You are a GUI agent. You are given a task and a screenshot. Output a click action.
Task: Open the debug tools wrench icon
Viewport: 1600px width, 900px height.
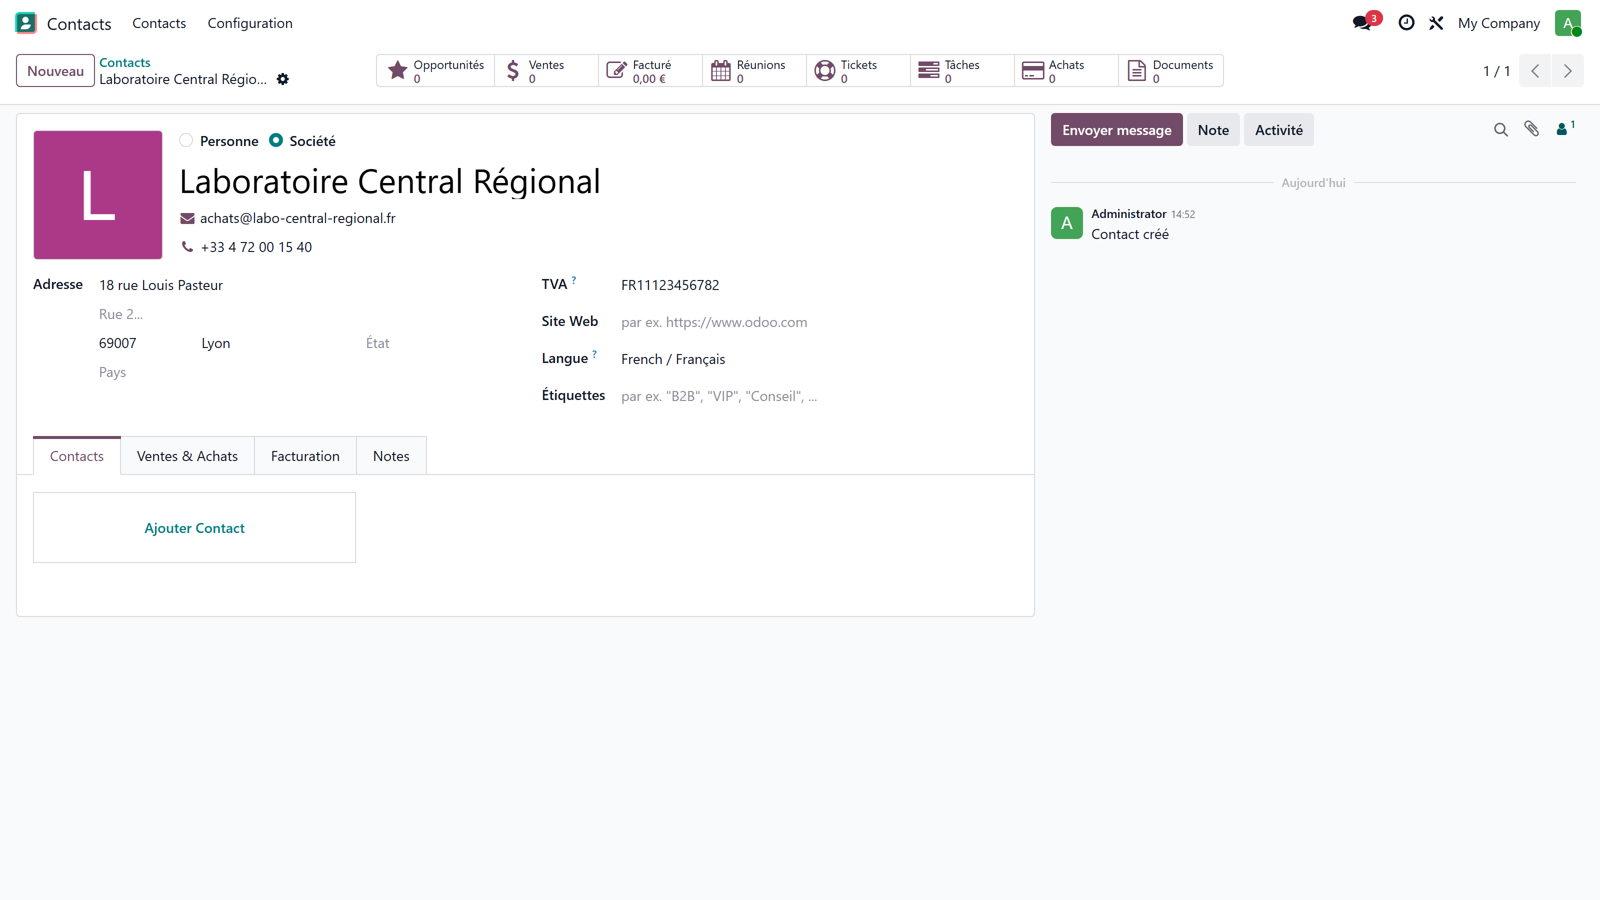point(1436,22)
